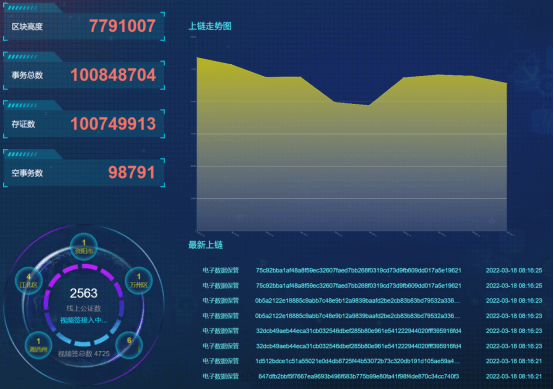This screenshot has height=389, width=554.
Task: Click the lowest dip of the yellow area chart
Action: click(x=369, y=105)
